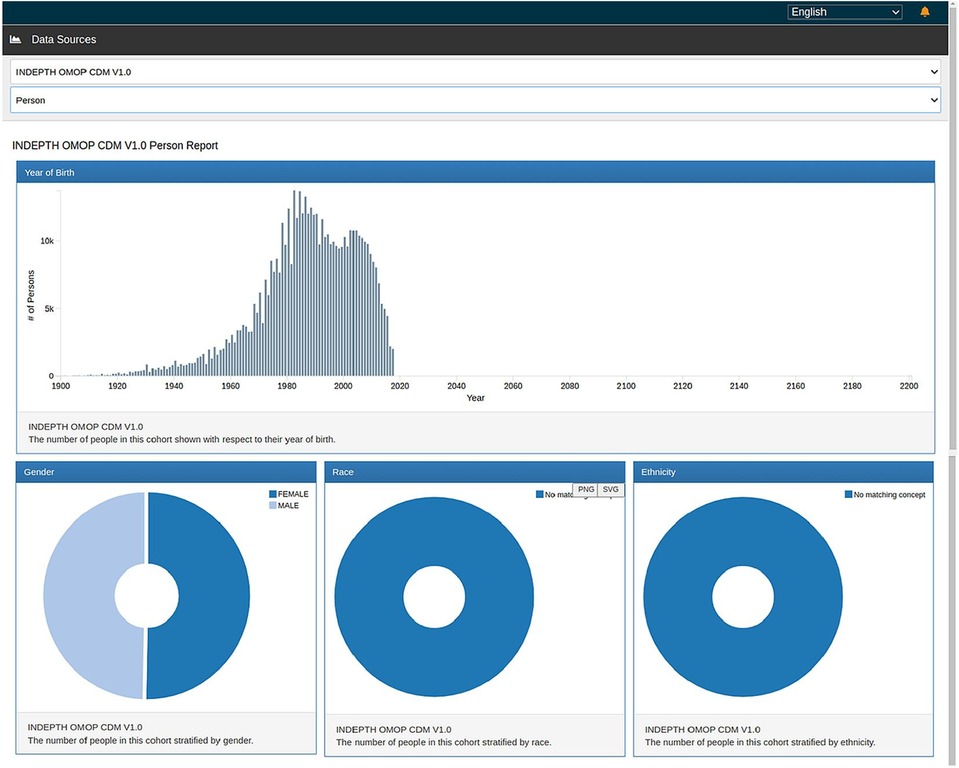Open the English language dropdown

pyautogui.click(x=845, y=12)
